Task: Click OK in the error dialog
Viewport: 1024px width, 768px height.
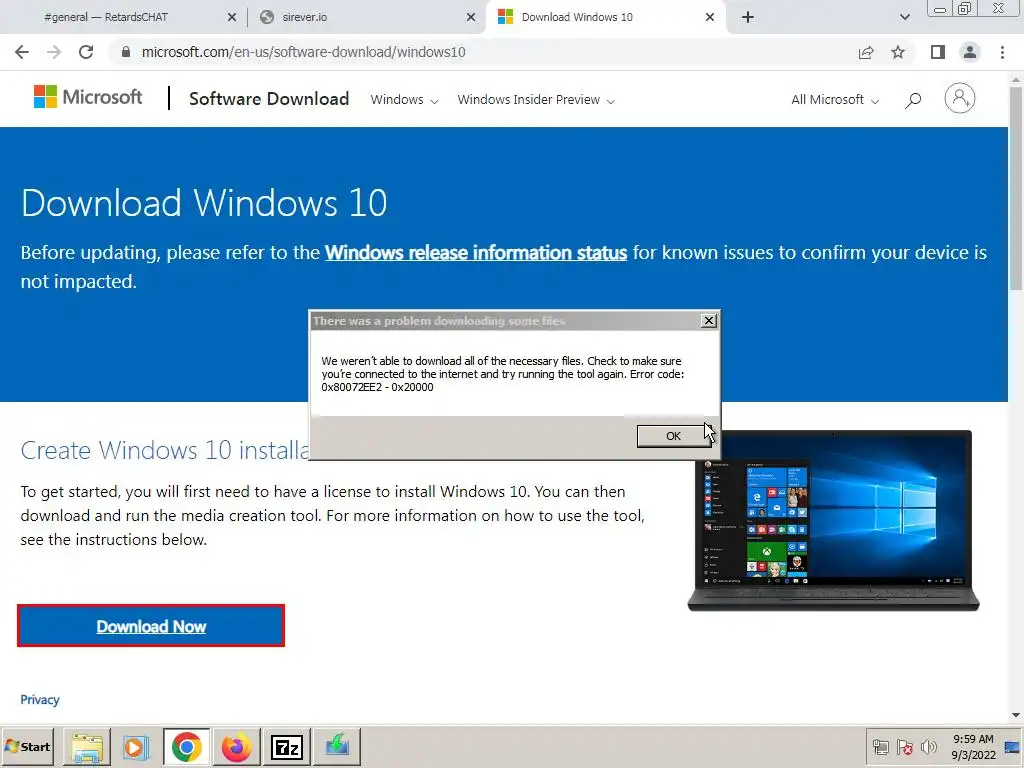Action: coord(673,436)
